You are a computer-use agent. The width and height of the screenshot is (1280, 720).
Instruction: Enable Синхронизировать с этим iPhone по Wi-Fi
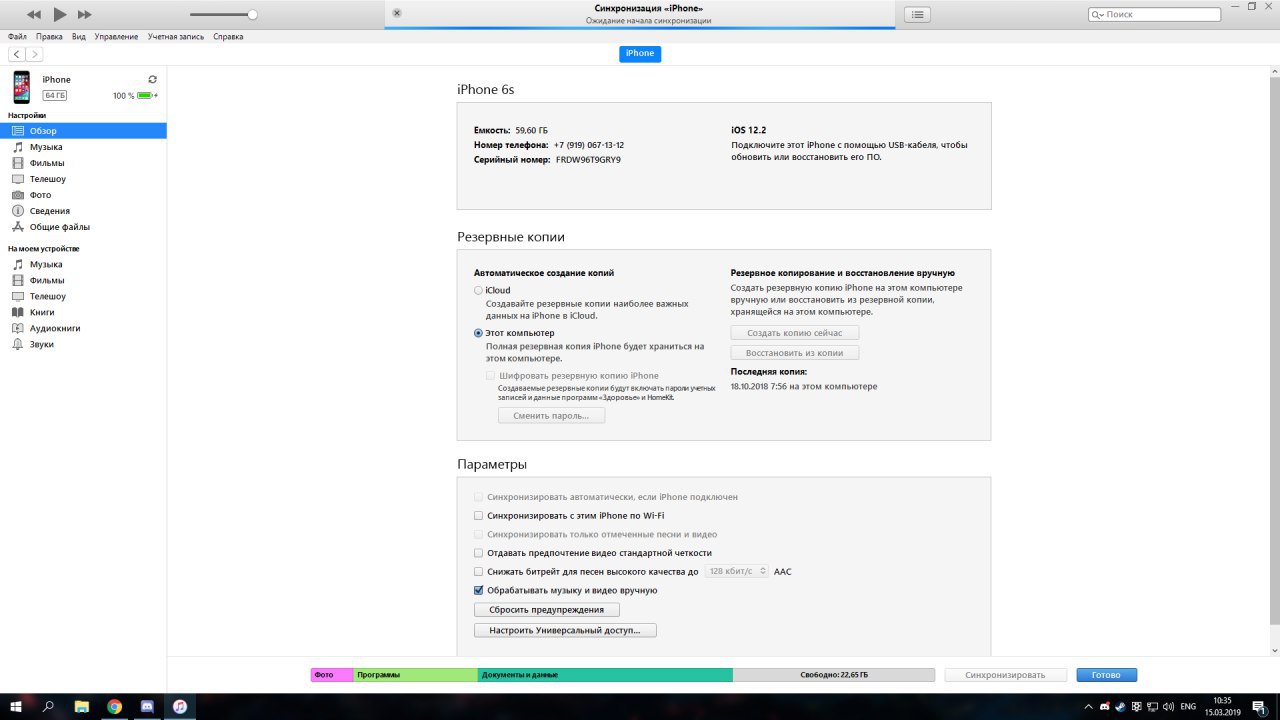(478, 516)
